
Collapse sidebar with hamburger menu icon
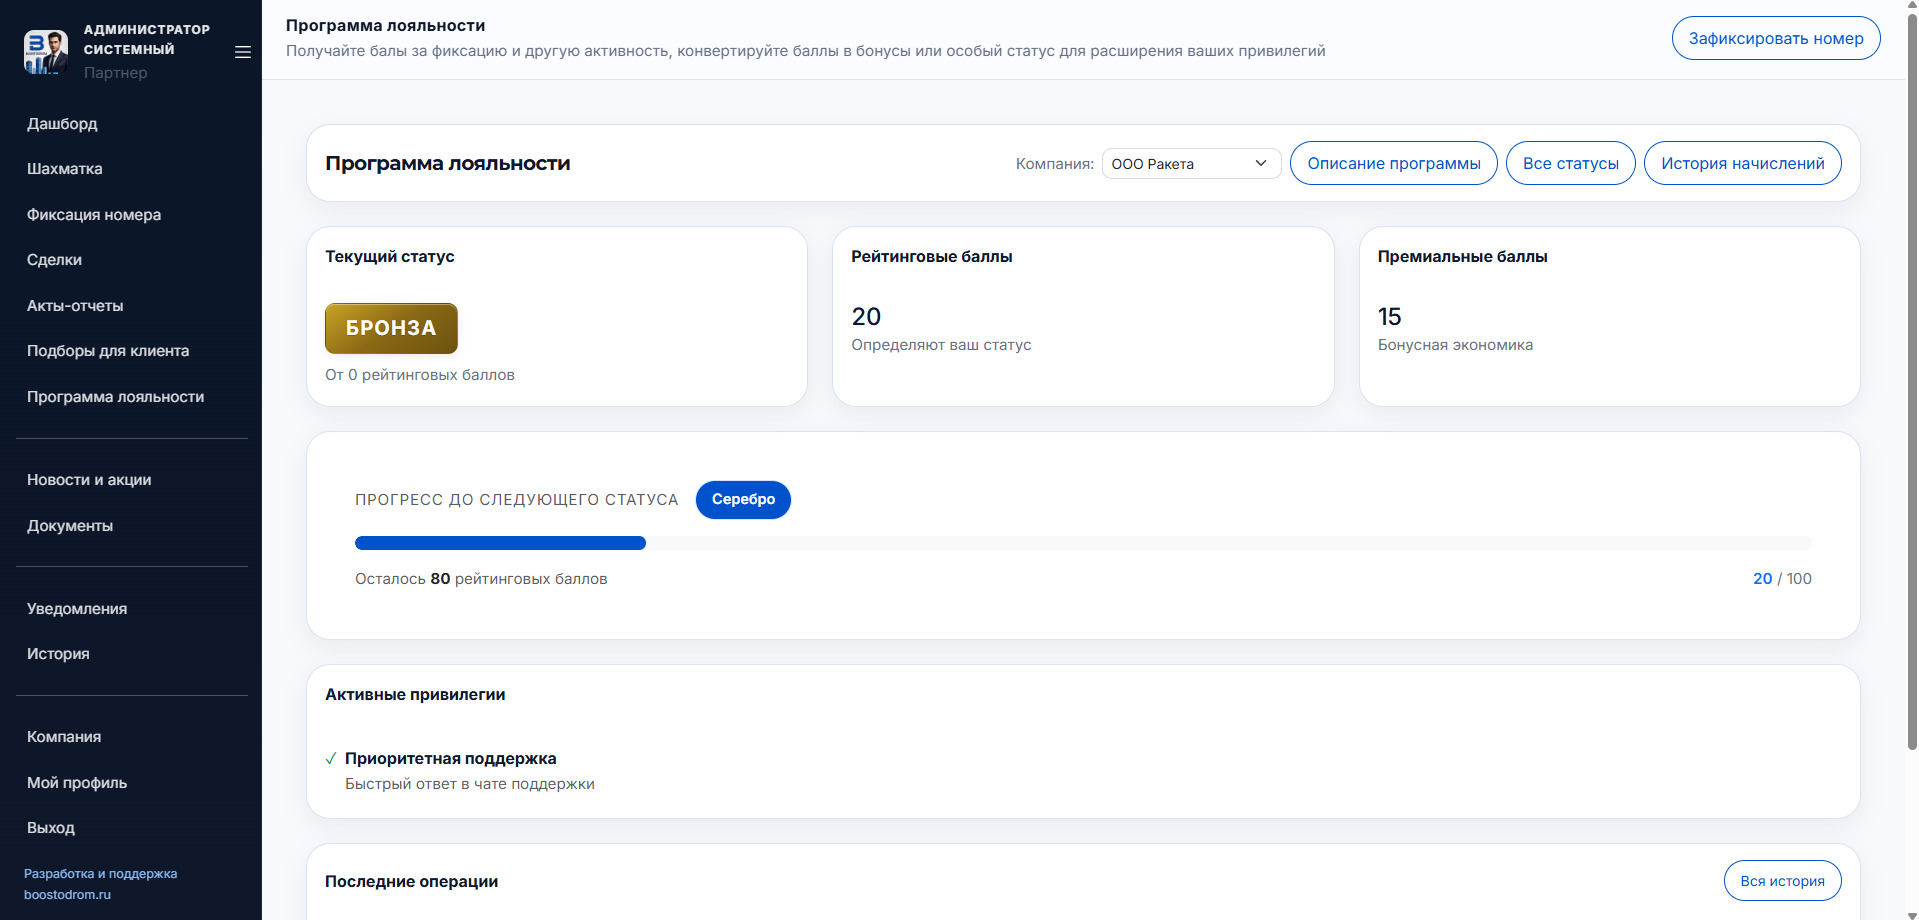(x=243, y=52)
